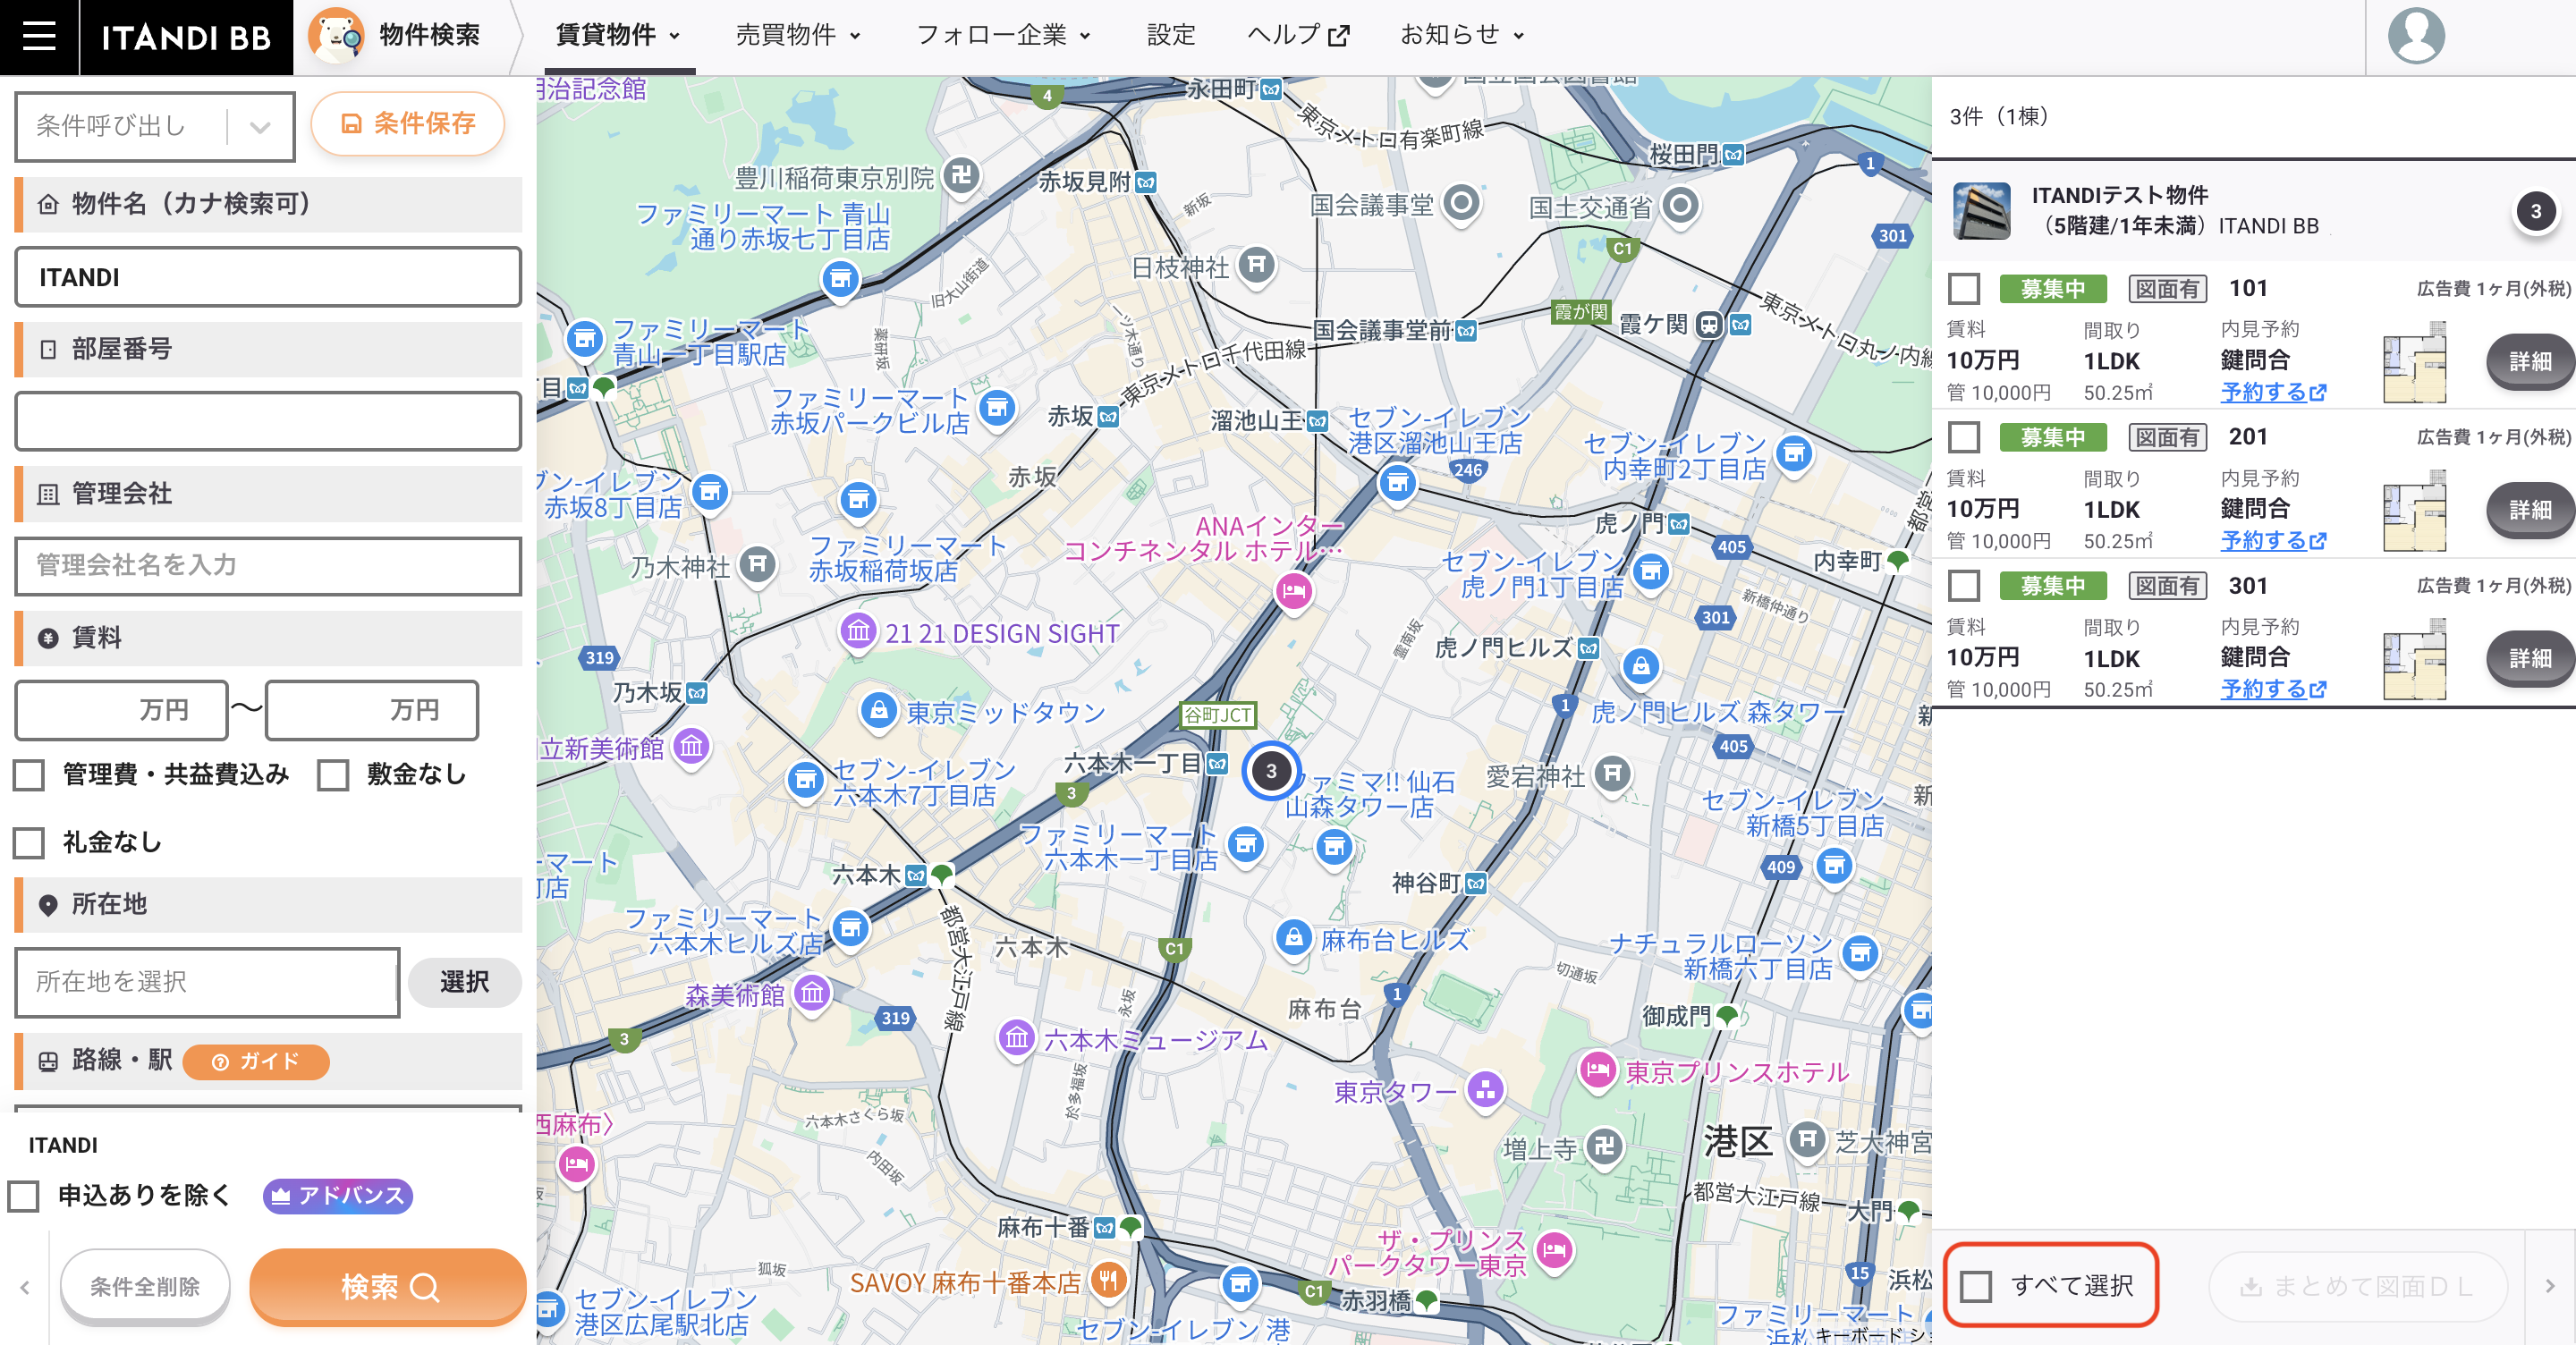Image resolution: width=2576 pixels, height=1345 pixels.
Task: Click the 3-property cluster marker on map
Action: tap(1271, 771)
